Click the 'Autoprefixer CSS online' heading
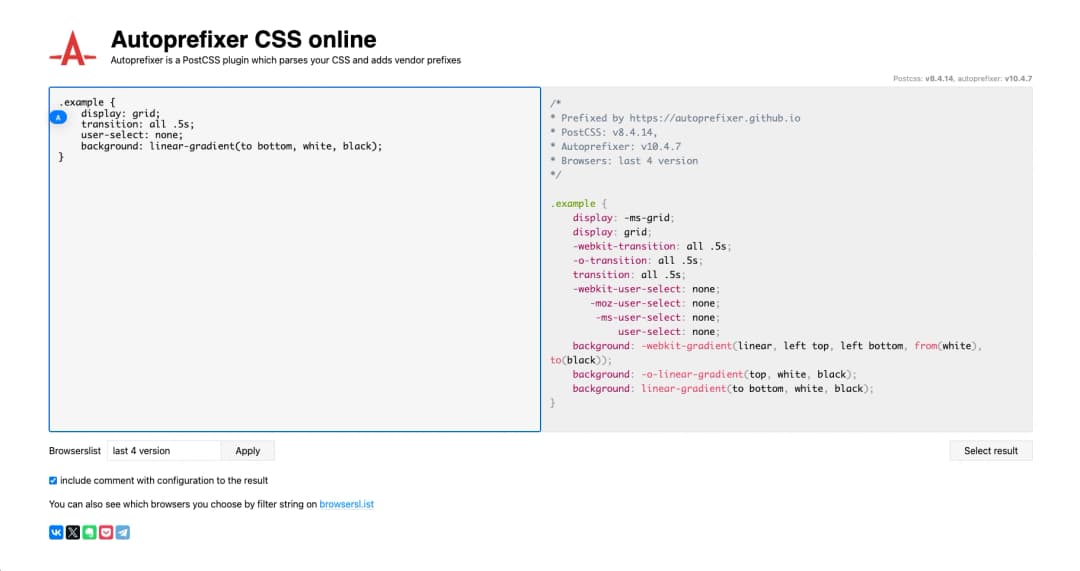Image resolution: width=1080 pixels, height=571 pixels. 243,40
